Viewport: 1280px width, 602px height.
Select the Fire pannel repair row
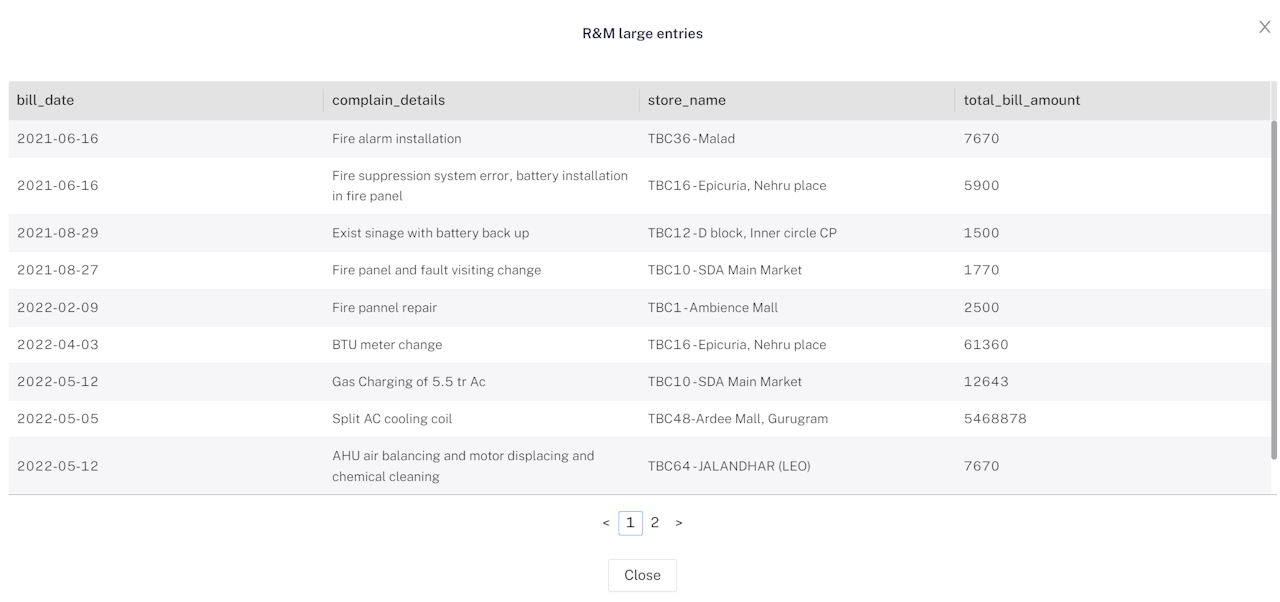click(x=384, y=308)
